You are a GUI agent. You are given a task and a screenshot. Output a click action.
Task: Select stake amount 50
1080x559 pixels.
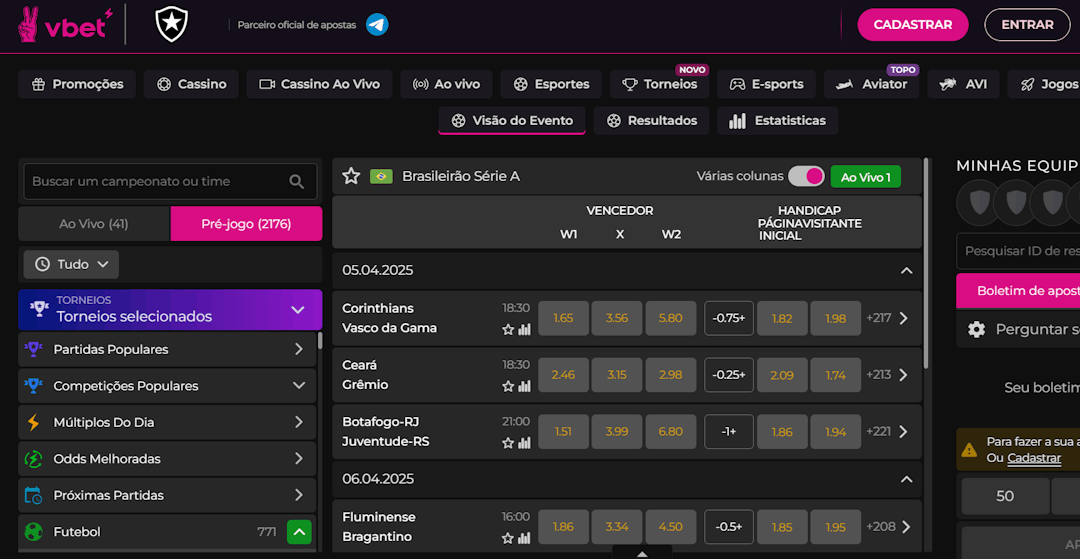pos(1005,496)
